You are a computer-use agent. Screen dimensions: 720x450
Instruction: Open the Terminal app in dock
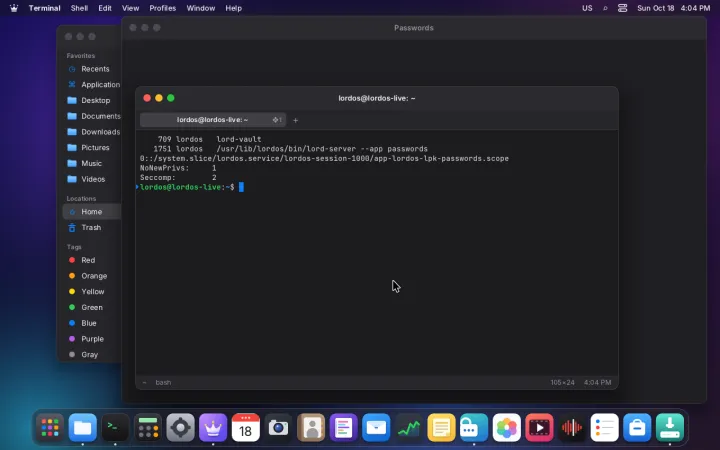pos(115,428)
